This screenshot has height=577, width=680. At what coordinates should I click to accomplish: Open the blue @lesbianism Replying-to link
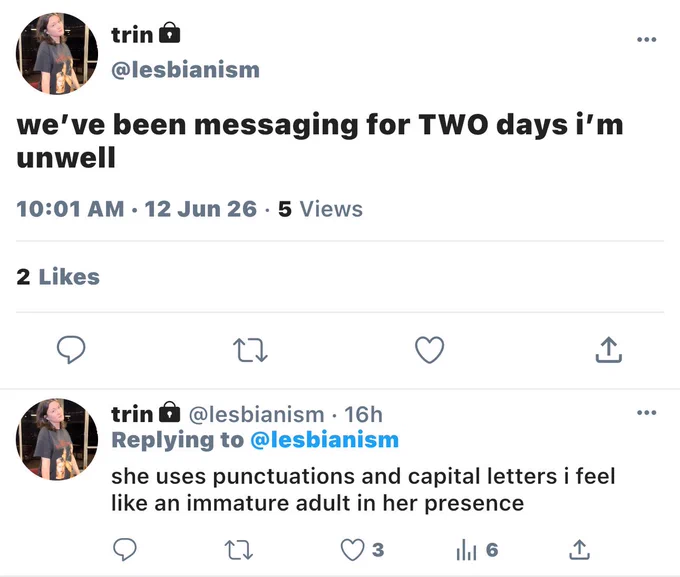[x=324, y=440]
